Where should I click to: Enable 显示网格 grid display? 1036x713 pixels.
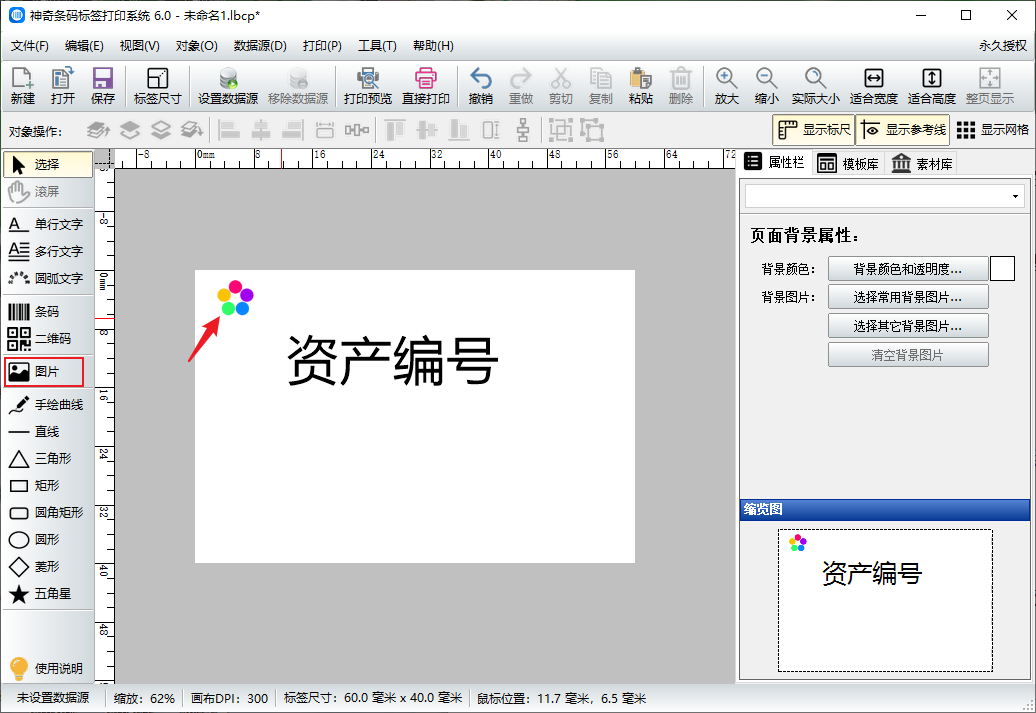tap(992, 130)
